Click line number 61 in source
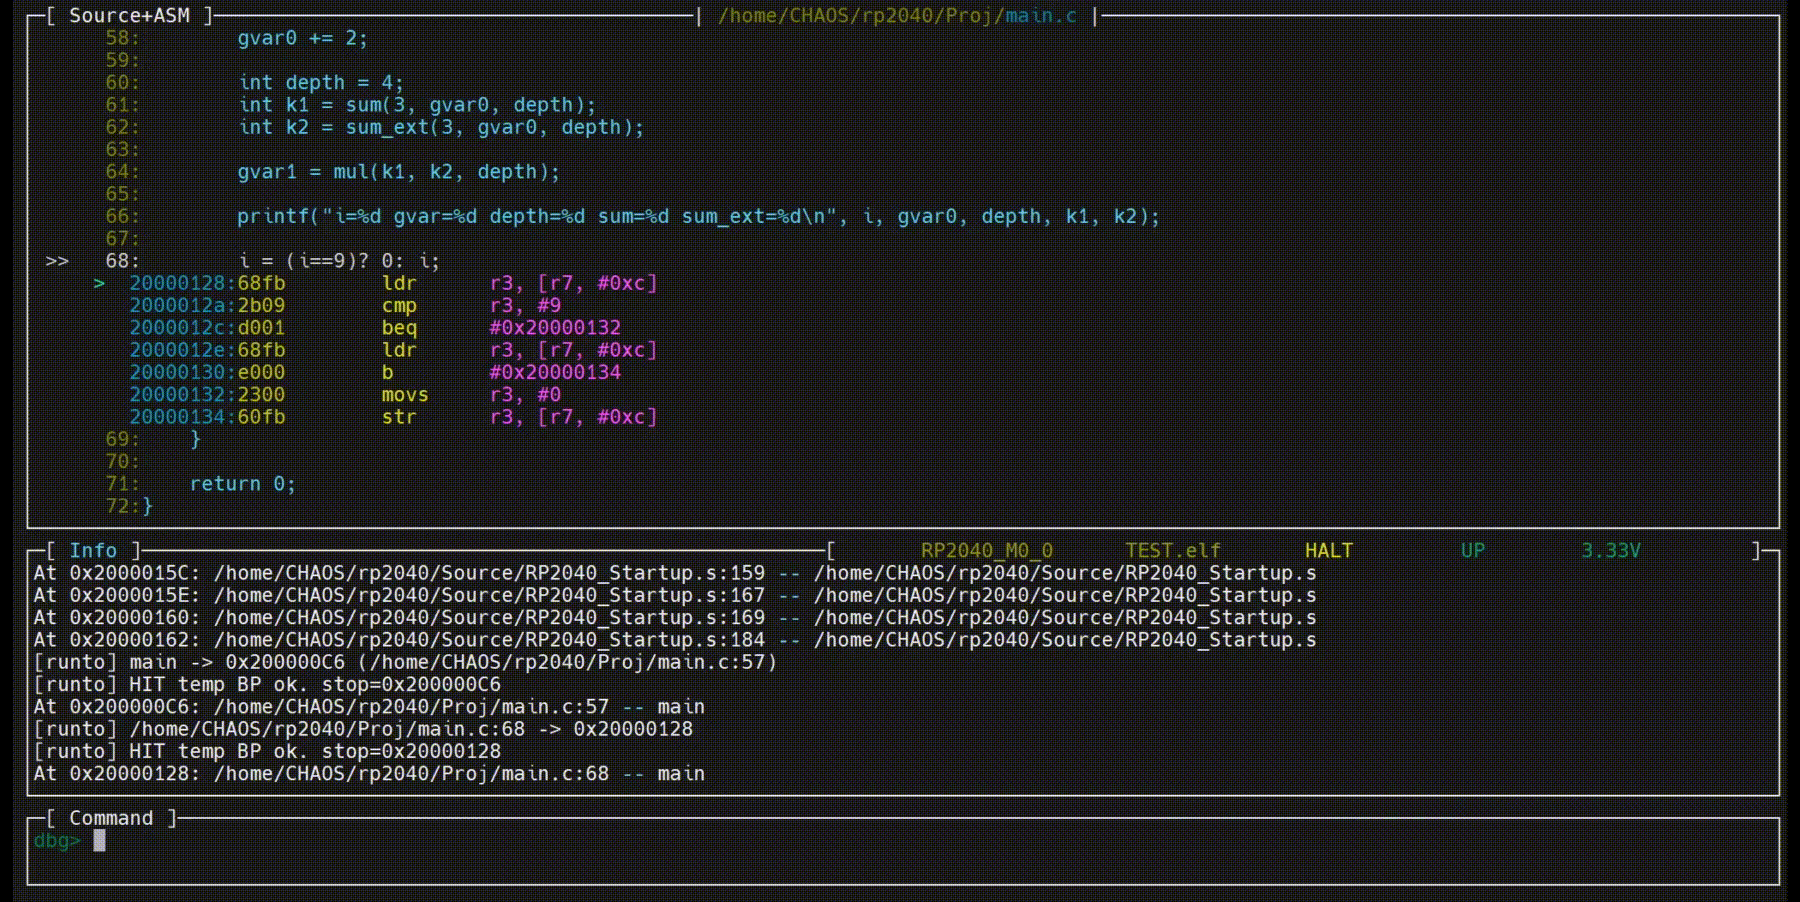Image resolution: width=1800 pixels, height=902 pixels. pyautogui.click(x=122, y=105)
